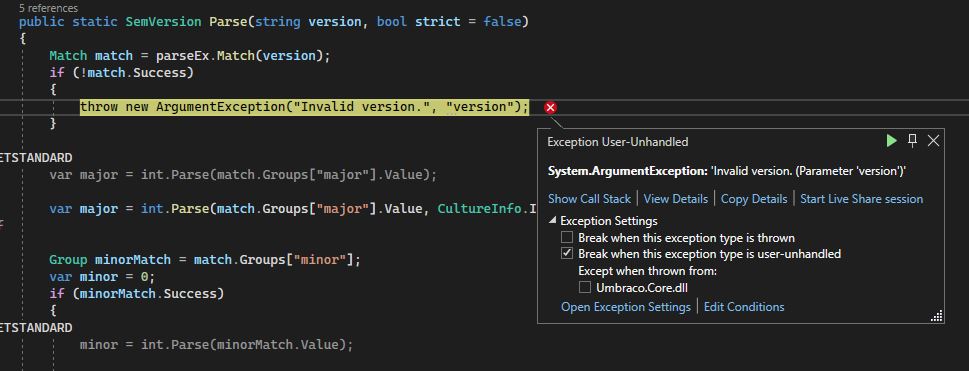969x371 pixels.
Task: Click the SemVersion return type
Action: pyautogui.click(x=164, y=22)
